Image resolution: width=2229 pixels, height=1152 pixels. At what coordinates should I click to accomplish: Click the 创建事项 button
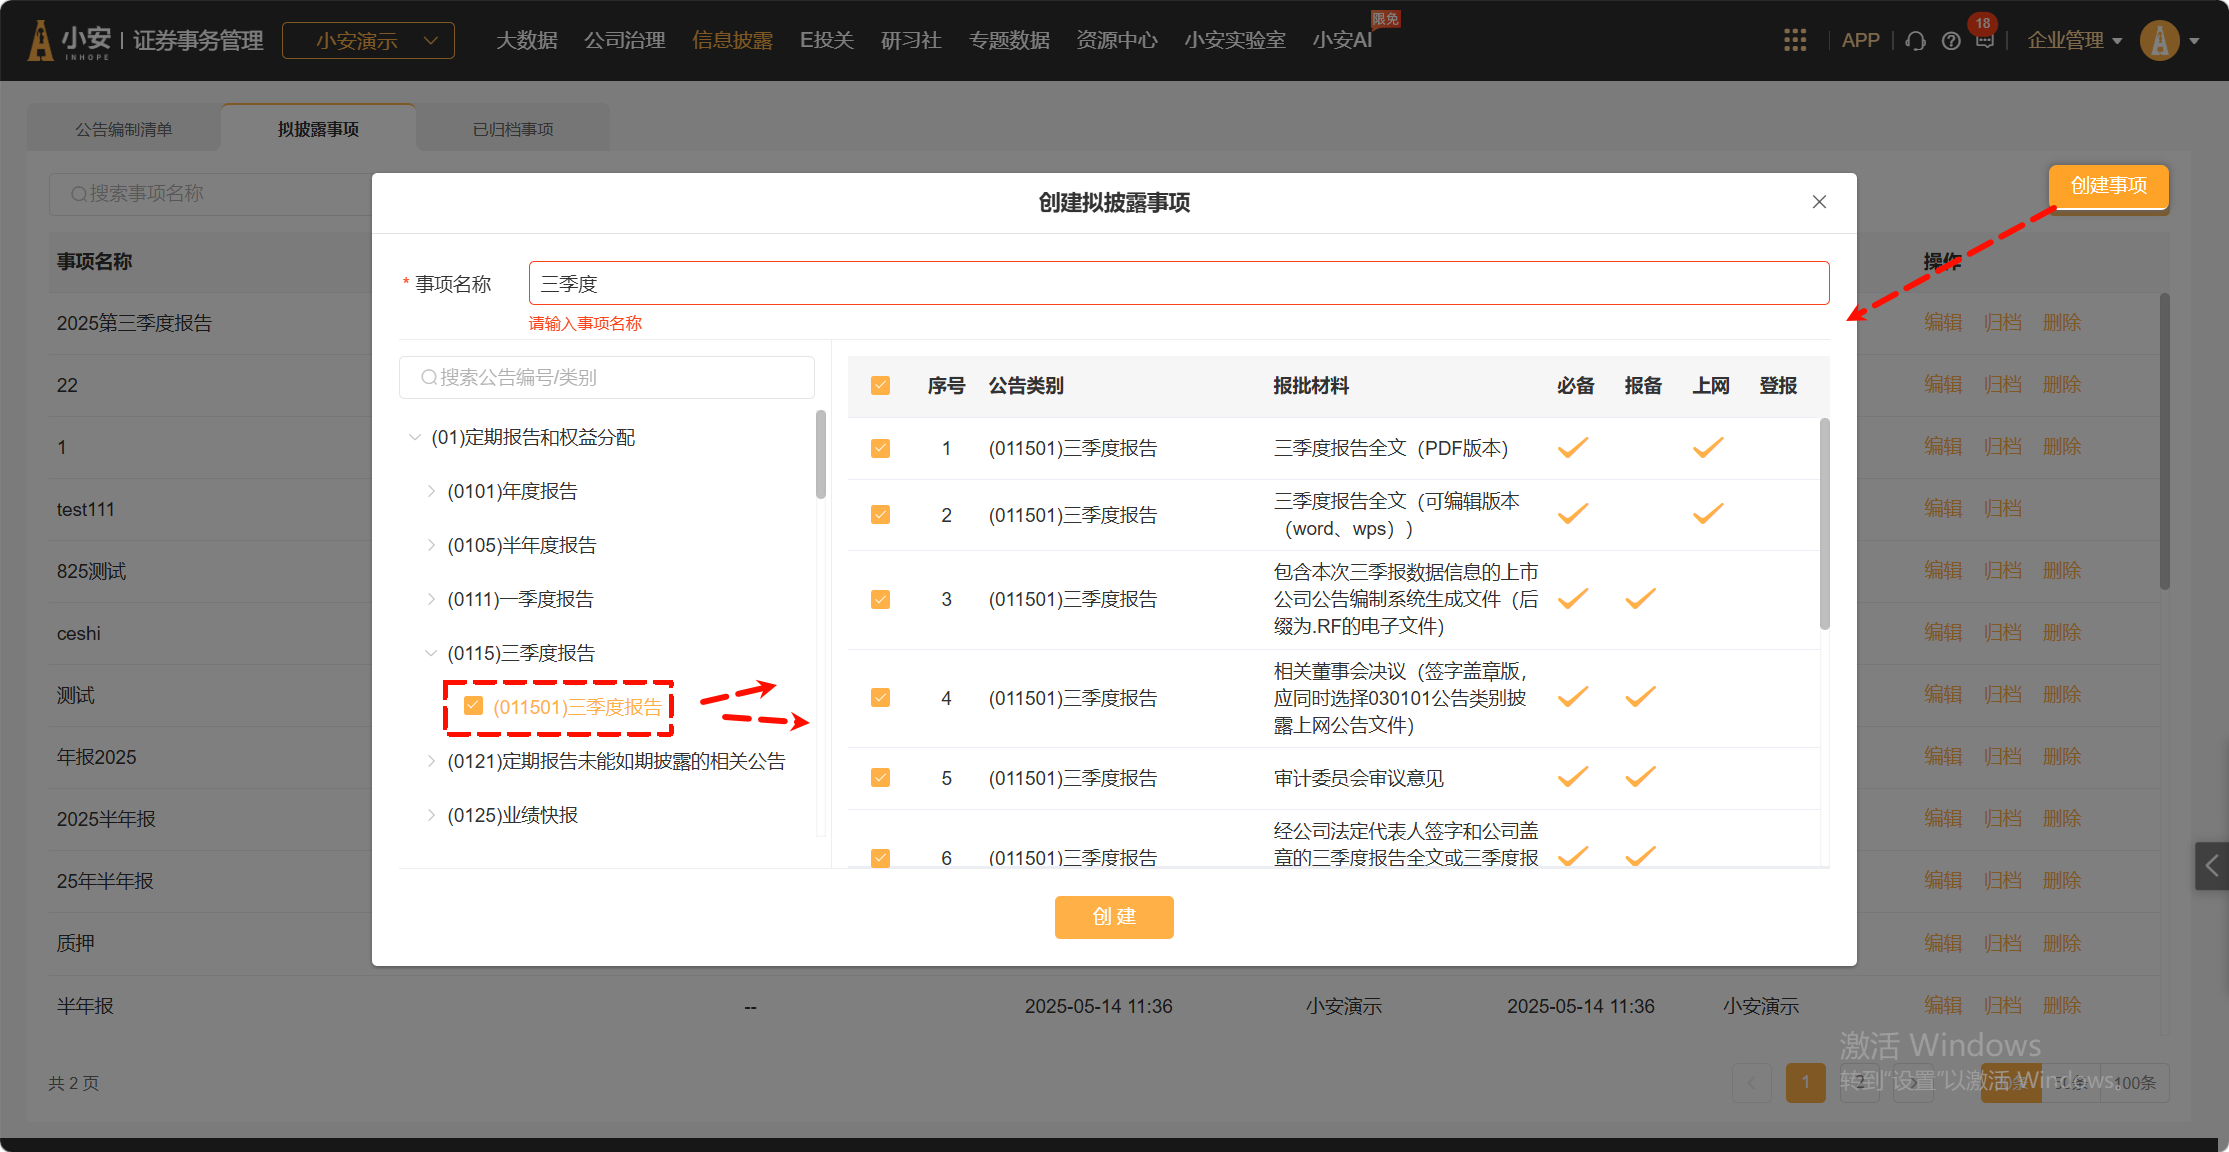coord(2108,186)
